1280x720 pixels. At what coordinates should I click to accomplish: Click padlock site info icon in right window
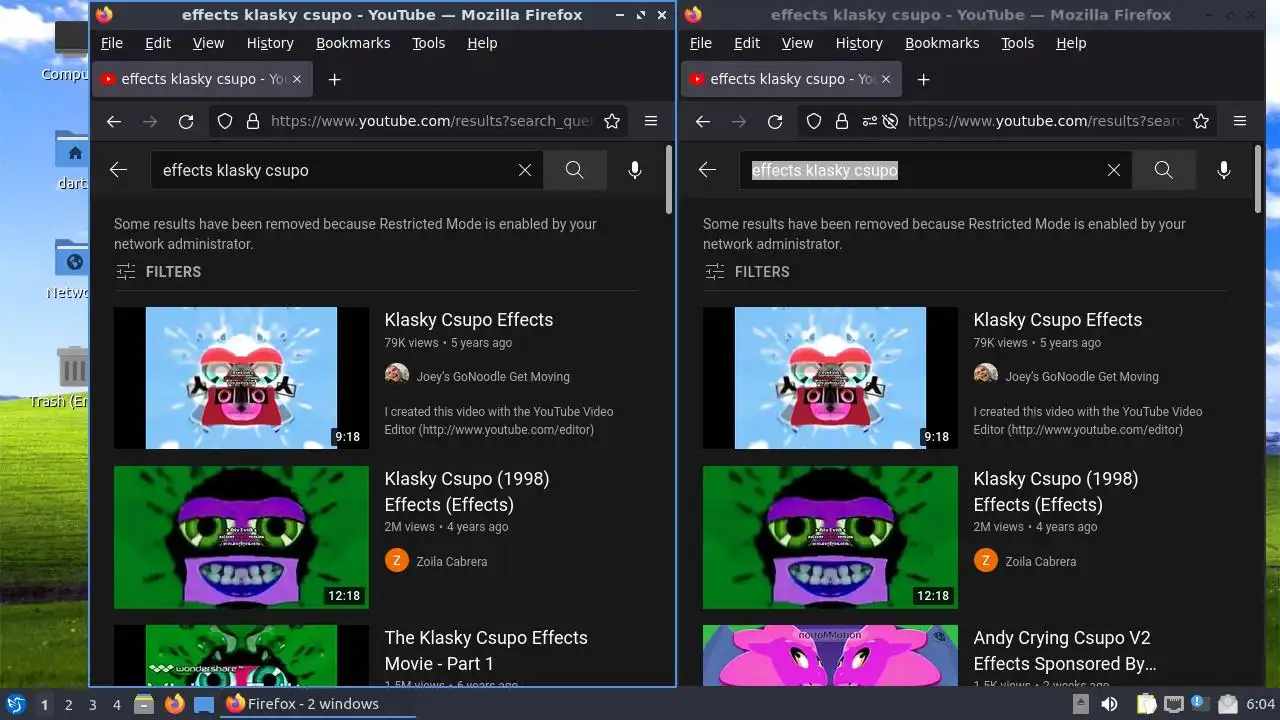pyautogui.click(x=842, y=121)
